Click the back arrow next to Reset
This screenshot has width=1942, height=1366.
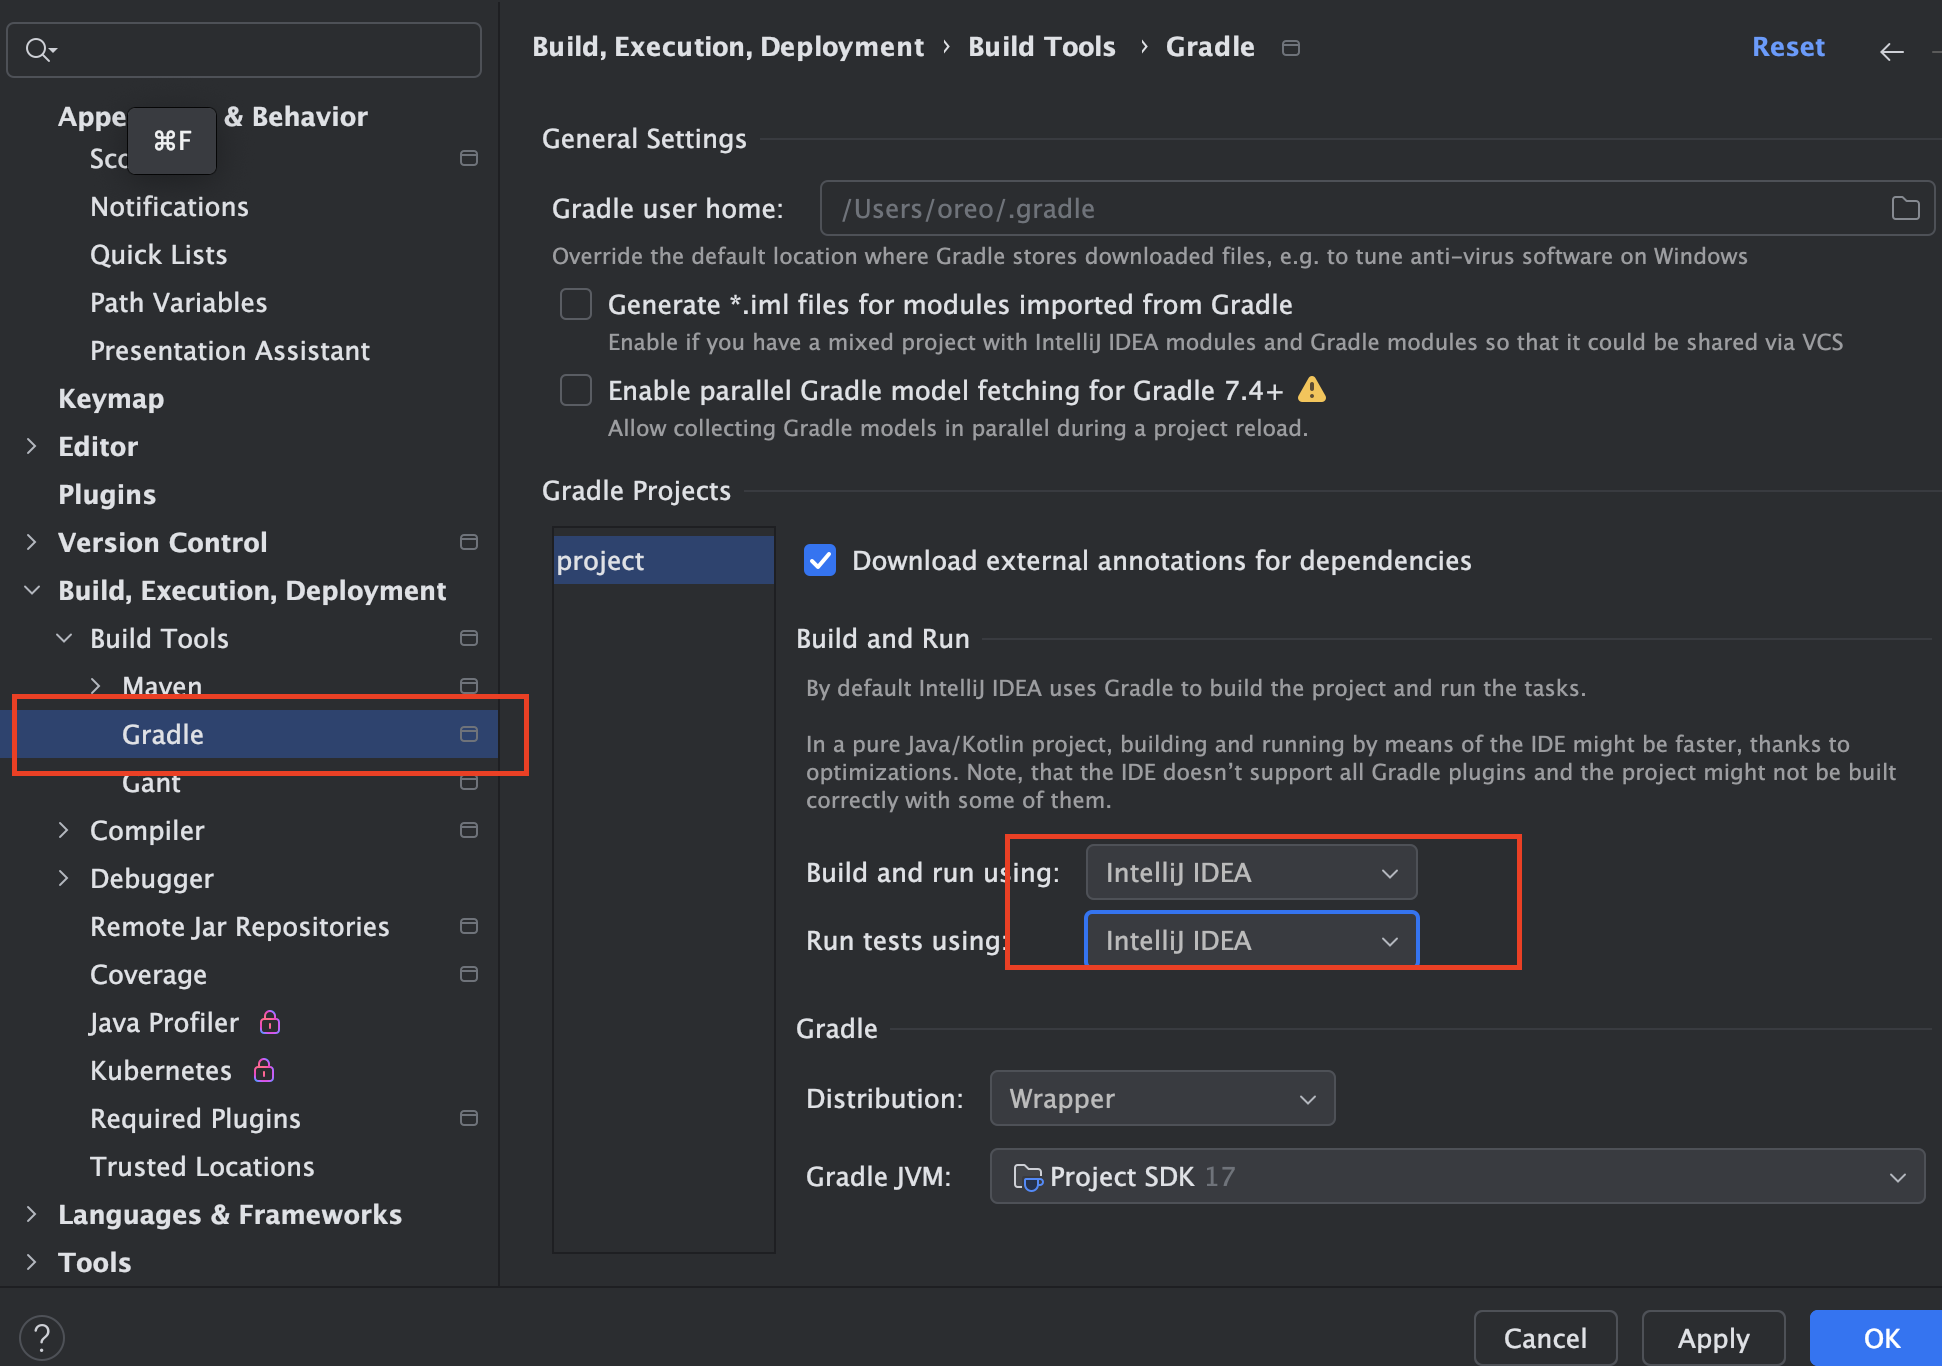[1891, 51]
